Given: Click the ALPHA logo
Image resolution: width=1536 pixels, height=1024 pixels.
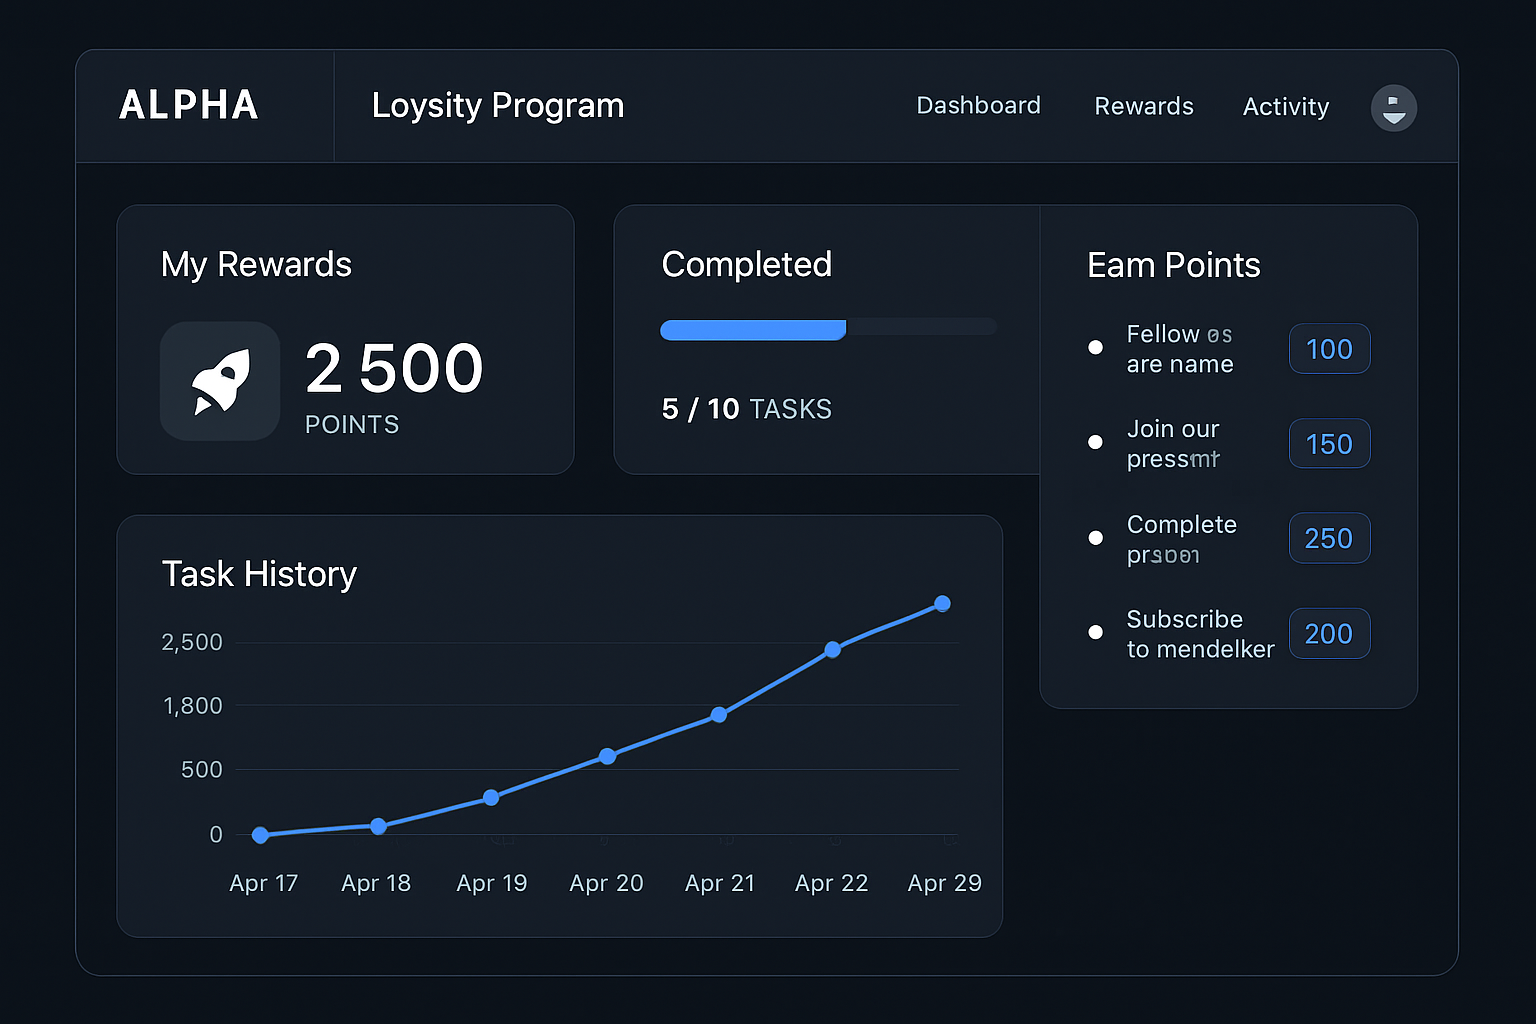Looking at the screenshot, I should 188,105.
